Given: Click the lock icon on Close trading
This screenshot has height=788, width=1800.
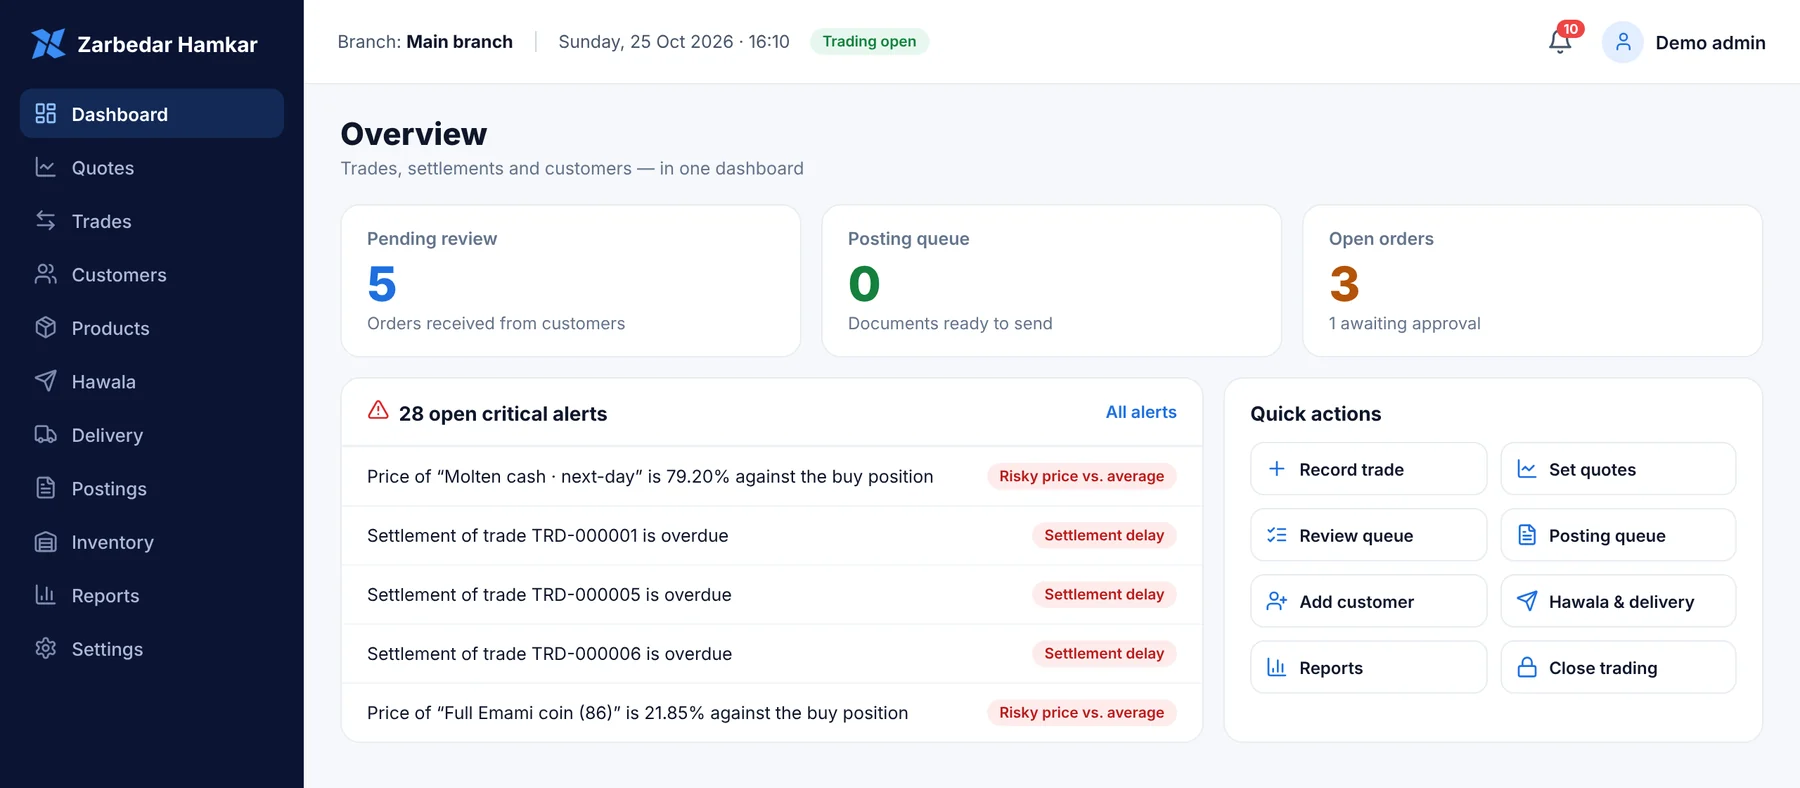Looking at the screenshot, I should [1527, 667].
